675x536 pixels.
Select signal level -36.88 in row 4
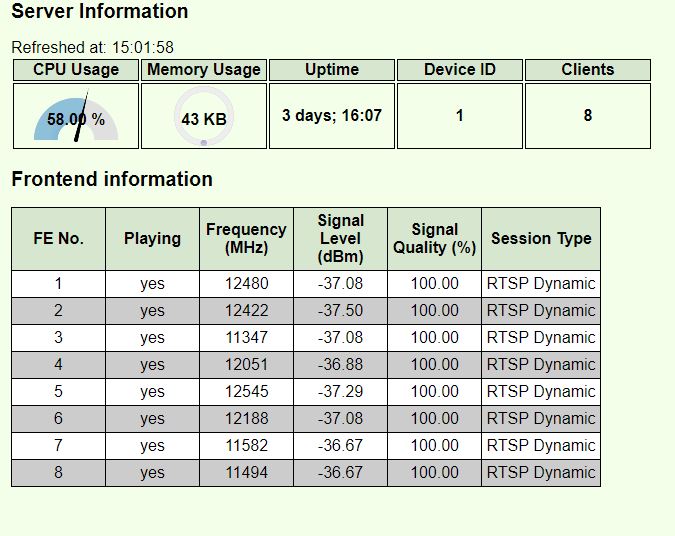(x=341, y=365)
